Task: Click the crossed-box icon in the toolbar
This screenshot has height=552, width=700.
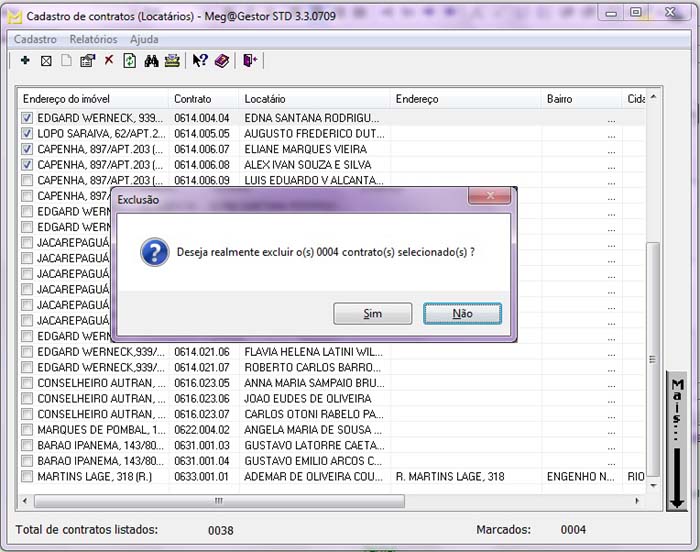Action: [x=46, y=61]
